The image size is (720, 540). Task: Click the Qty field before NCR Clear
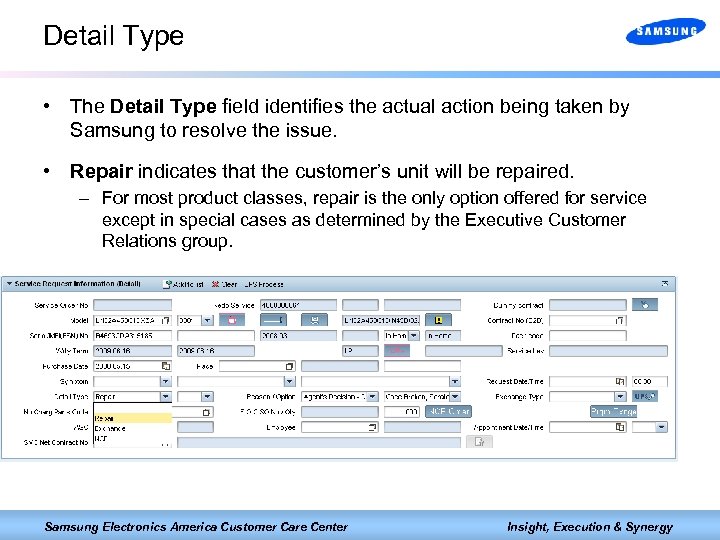pyautogui.click(x=401, y=412)
